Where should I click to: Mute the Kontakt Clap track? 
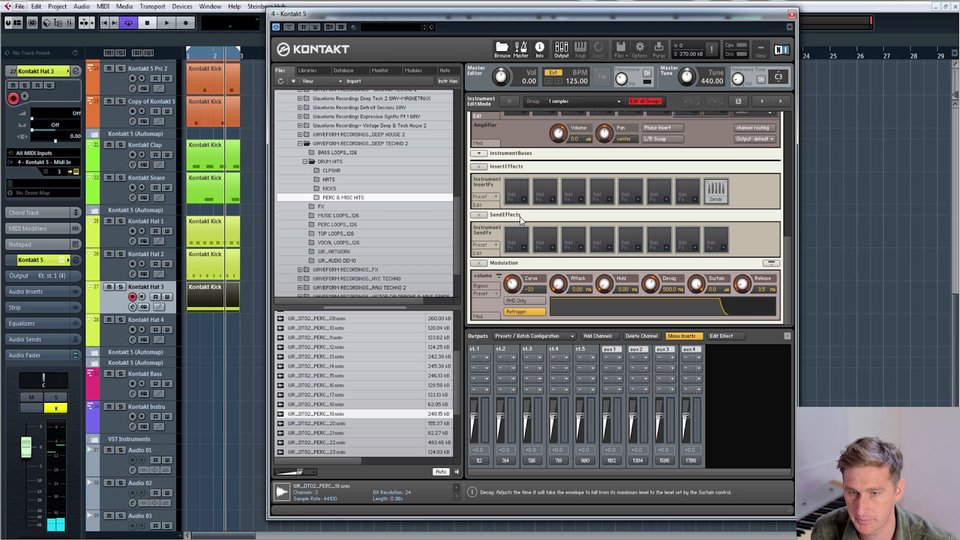pos(109,145)
